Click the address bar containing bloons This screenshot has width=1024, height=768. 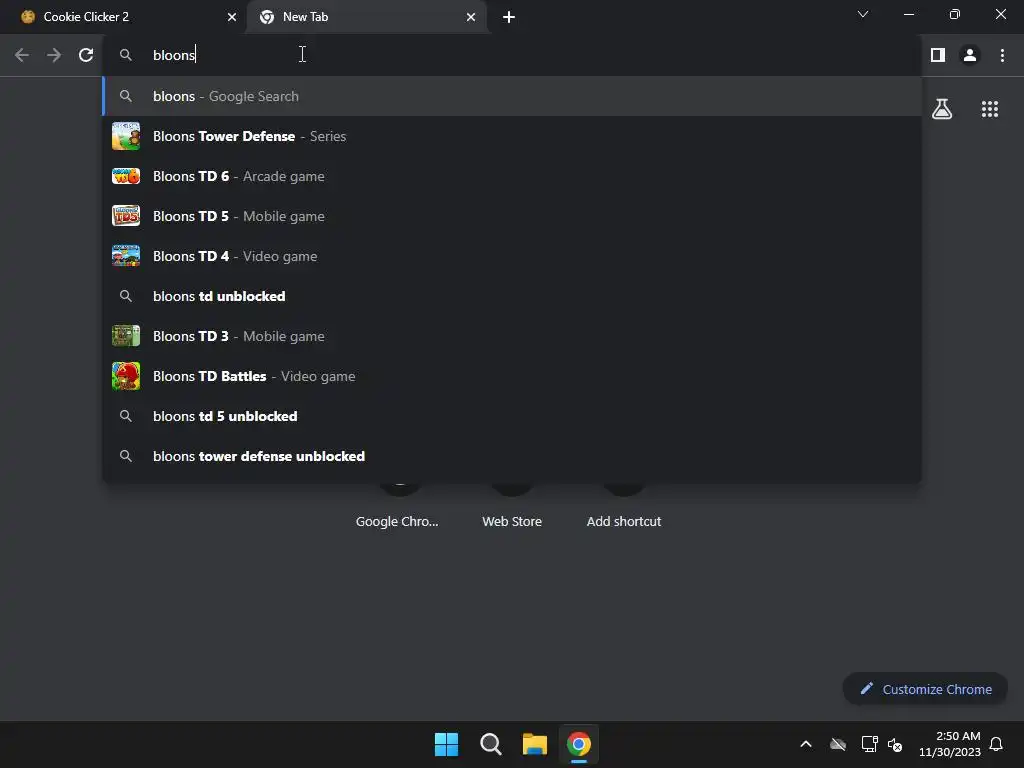tap(512, 55)
